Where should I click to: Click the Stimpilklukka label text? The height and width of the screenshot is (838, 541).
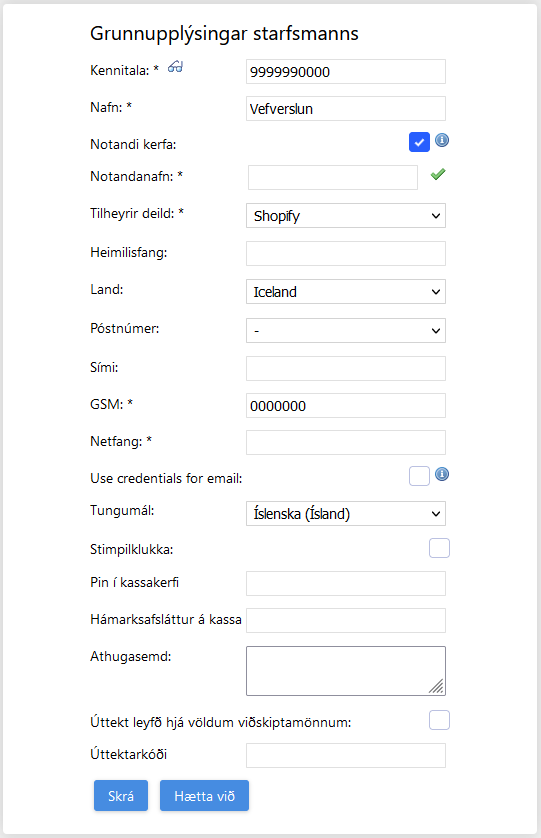click(x=132, y=549)
